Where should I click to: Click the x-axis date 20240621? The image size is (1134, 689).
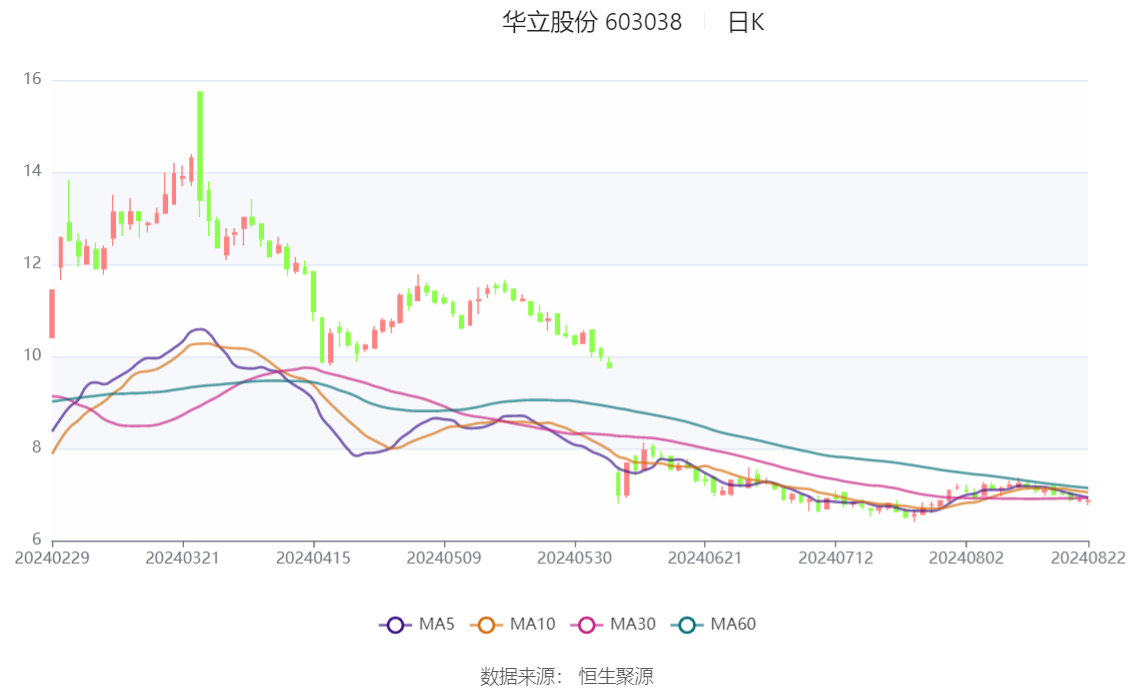[704, 558]
